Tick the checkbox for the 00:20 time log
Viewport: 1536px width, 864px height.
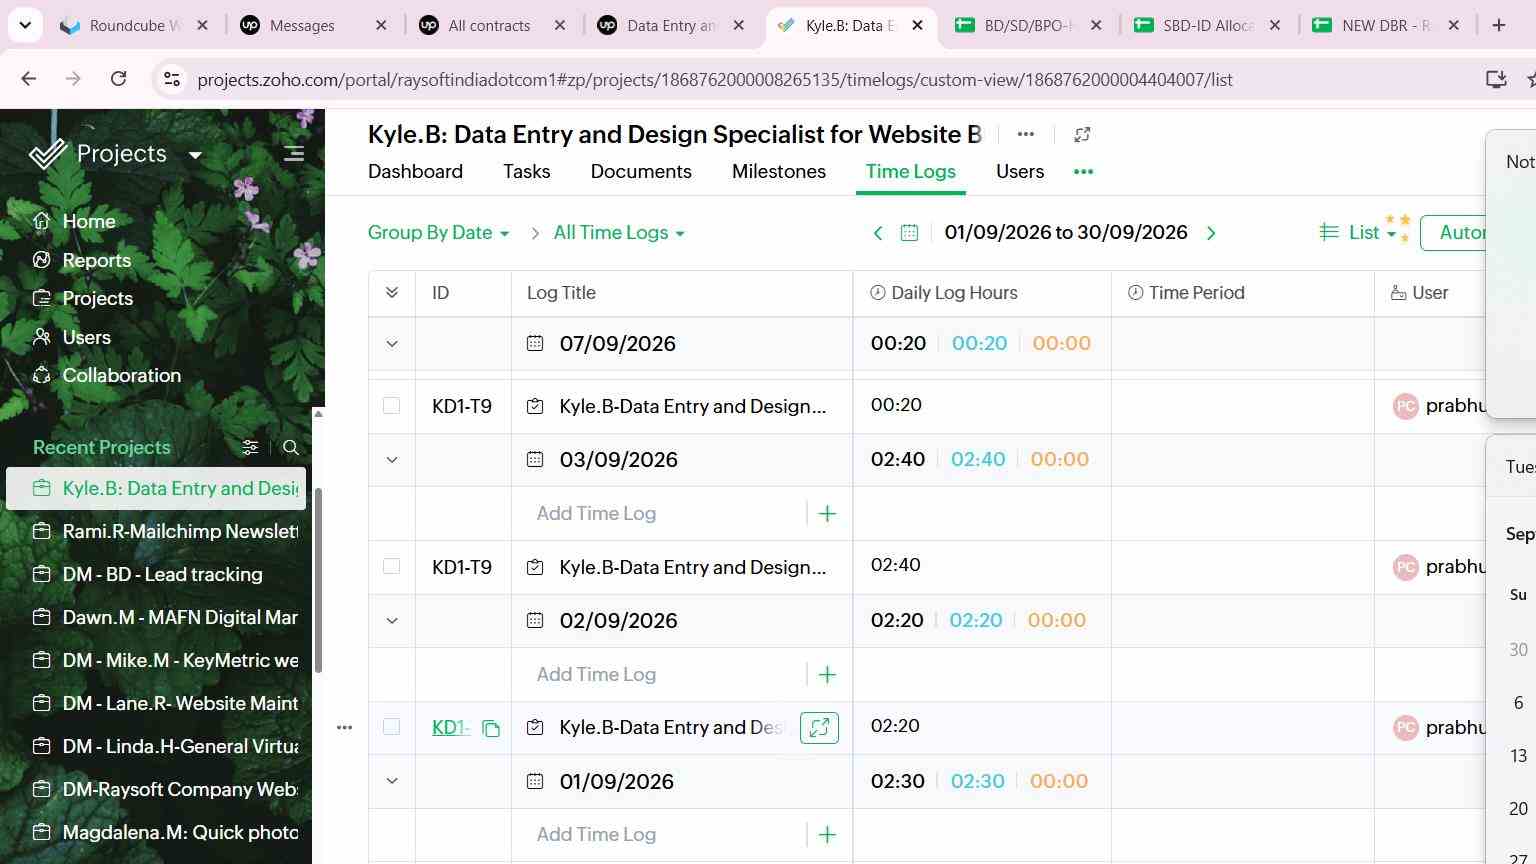click(x=391, y=406)
